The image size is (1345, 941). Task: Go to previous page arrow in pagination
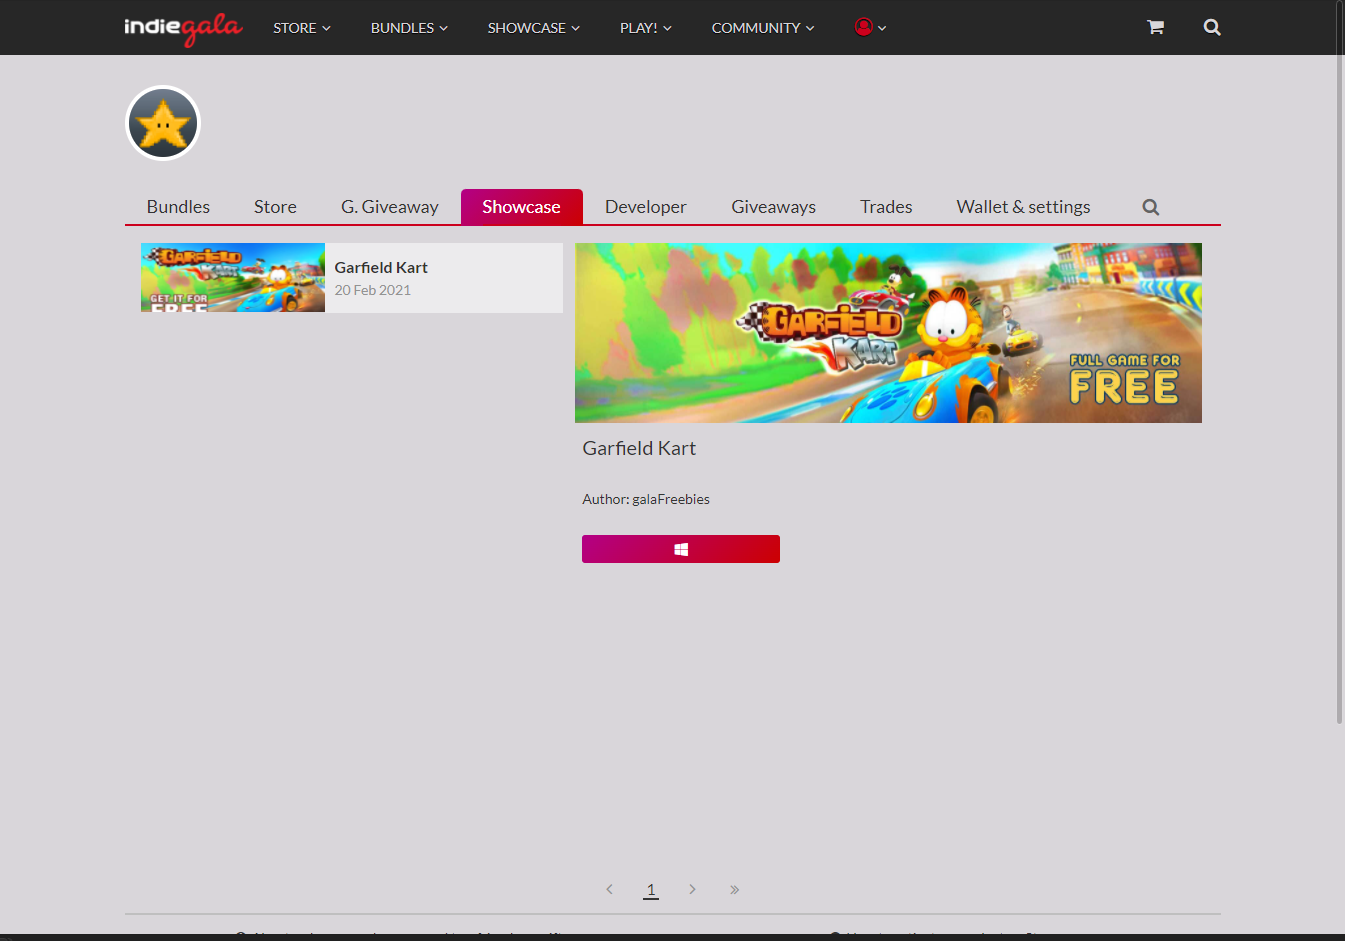[x=609, y=889]
